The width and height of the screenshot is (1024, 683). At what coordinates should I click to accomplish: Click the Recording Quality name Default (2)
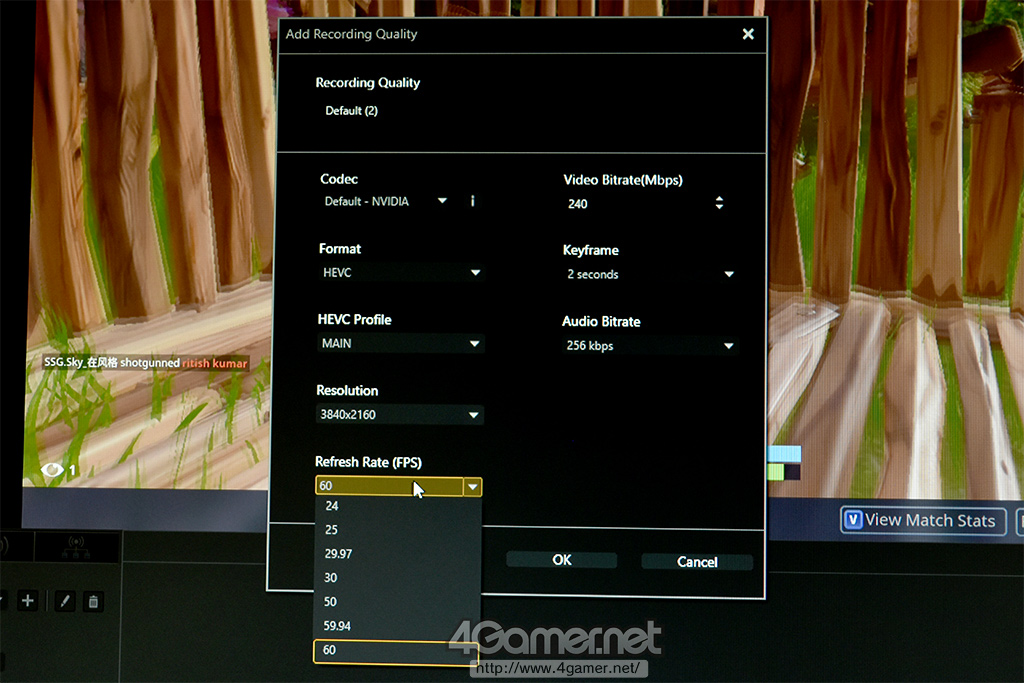(351, 111)
